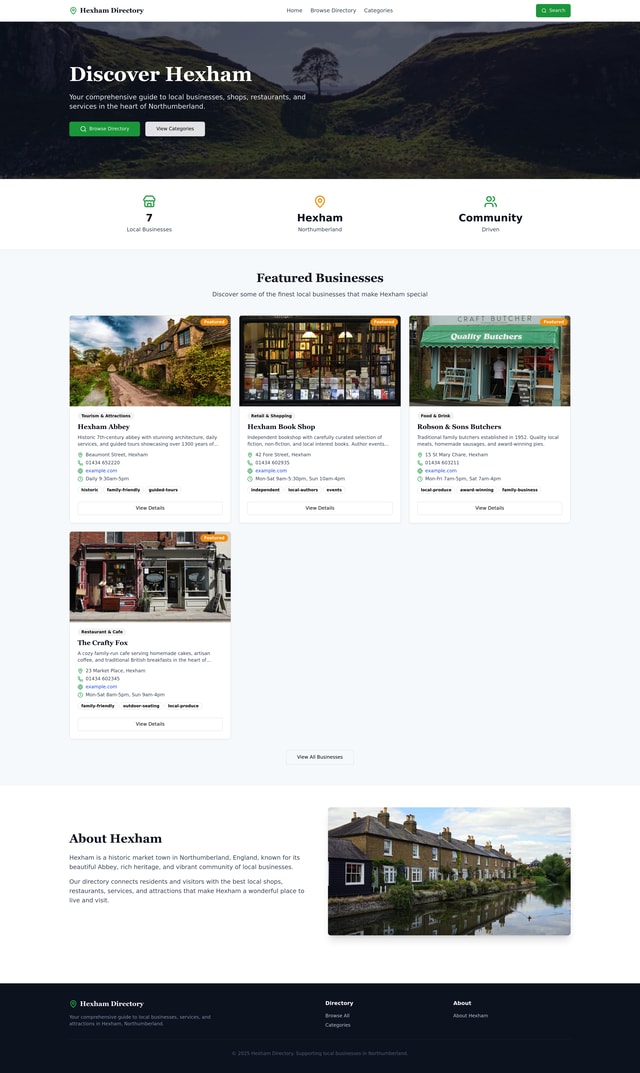This screenshot has width=640, height=1073.
Task: View Details for Hexham Book Shop
Action: pyautogui.click(x=320, y=508)
